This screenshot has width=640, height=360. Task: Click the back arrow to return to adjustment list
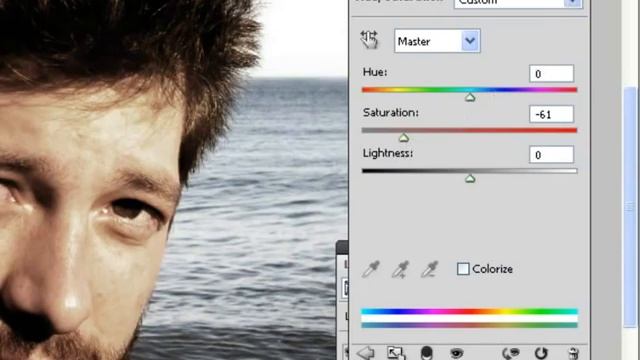click(x=365, y=353)
